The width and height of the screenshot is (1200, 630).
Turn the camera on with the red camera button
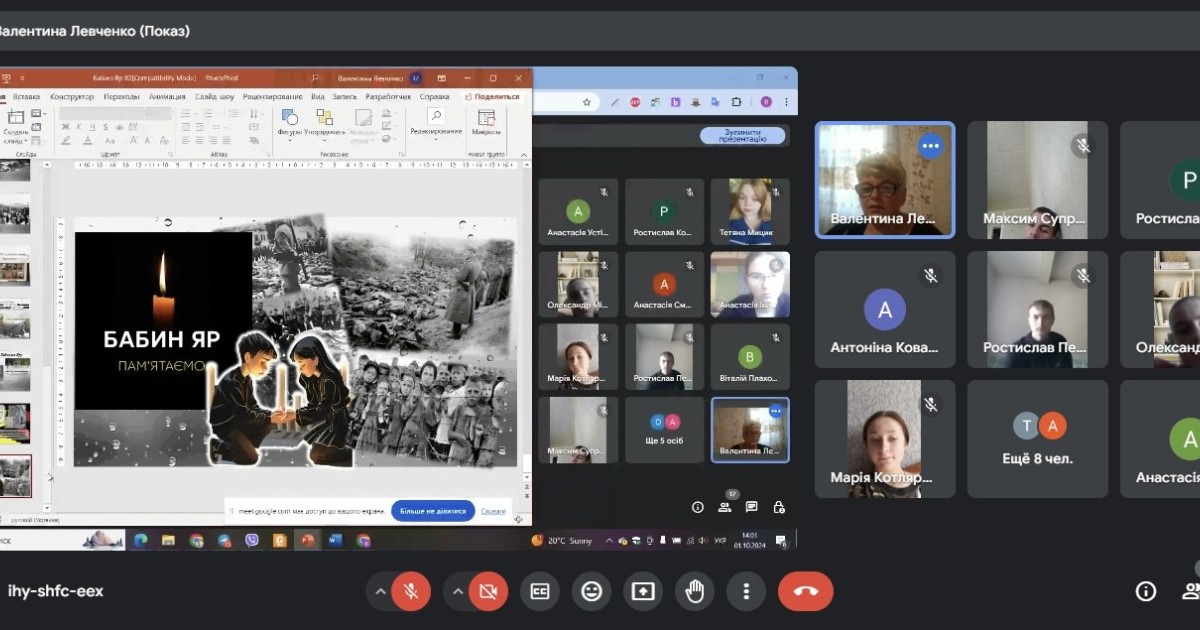coord(488,591)
